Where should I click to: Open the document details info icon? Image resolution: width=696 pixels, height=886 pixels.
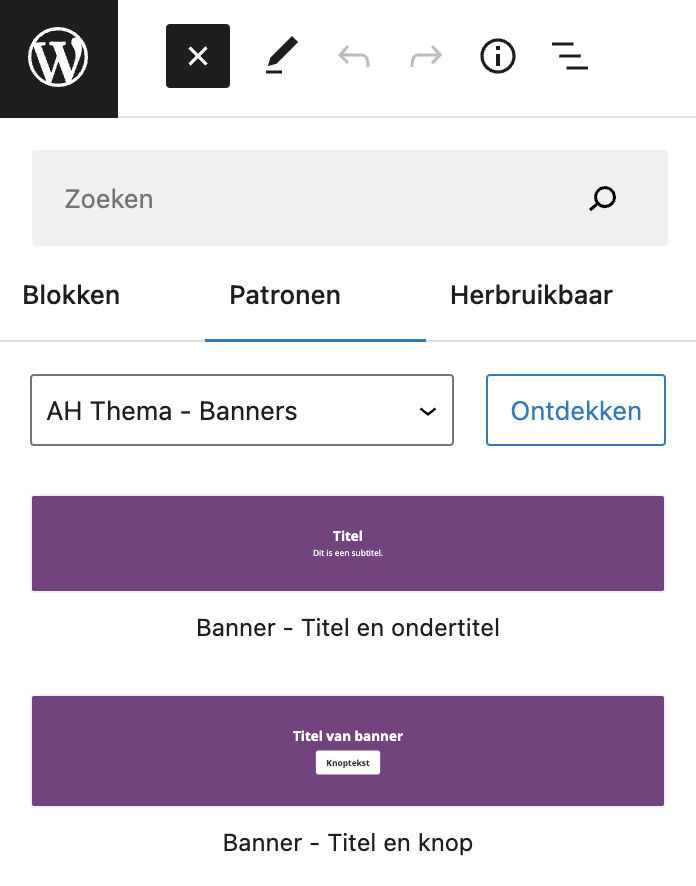pos(498,56)
